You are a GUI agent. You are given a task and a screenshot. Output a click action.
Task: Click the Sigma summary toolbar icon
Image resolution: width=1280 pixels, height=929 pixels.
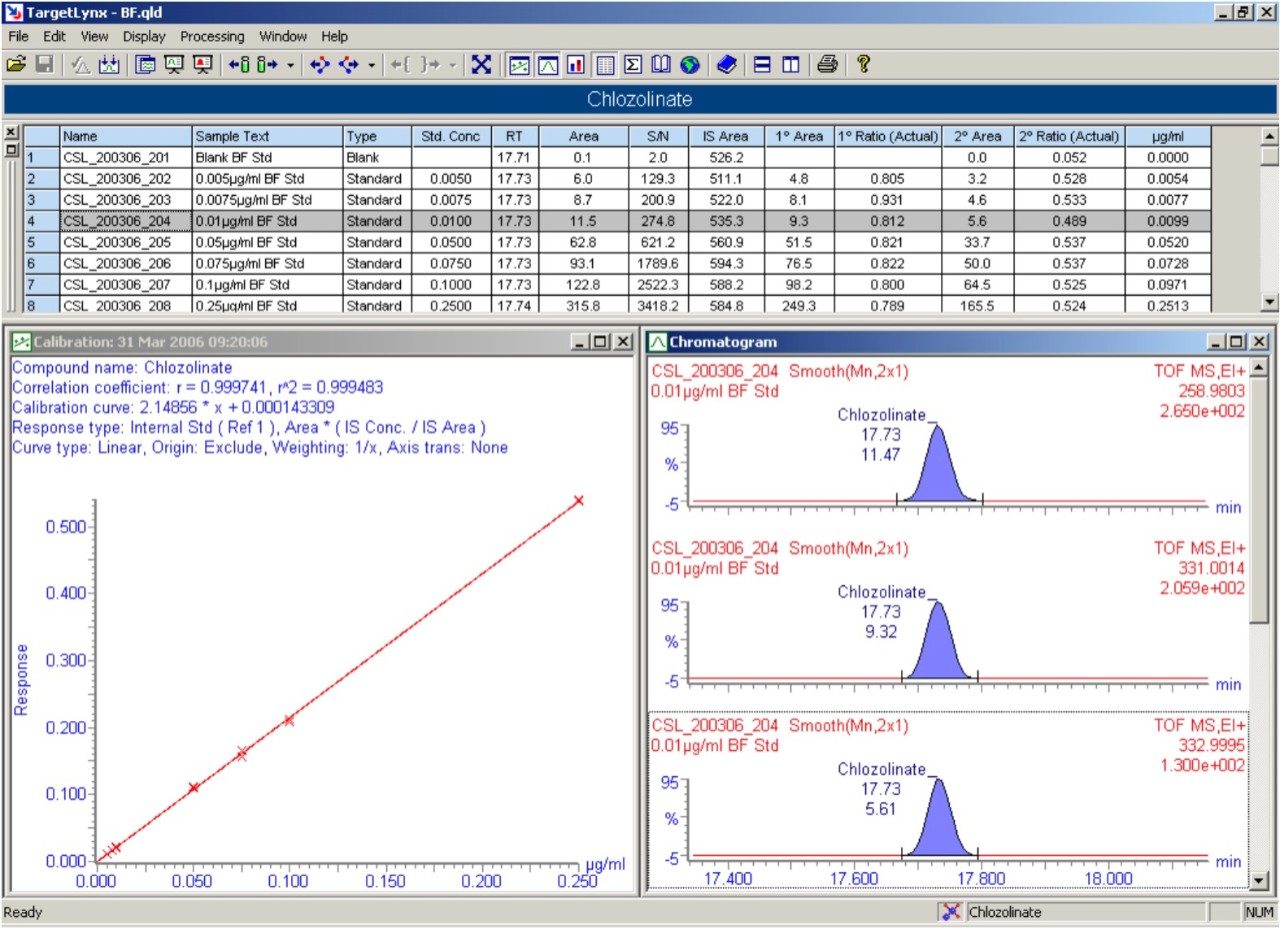point(633,65)
